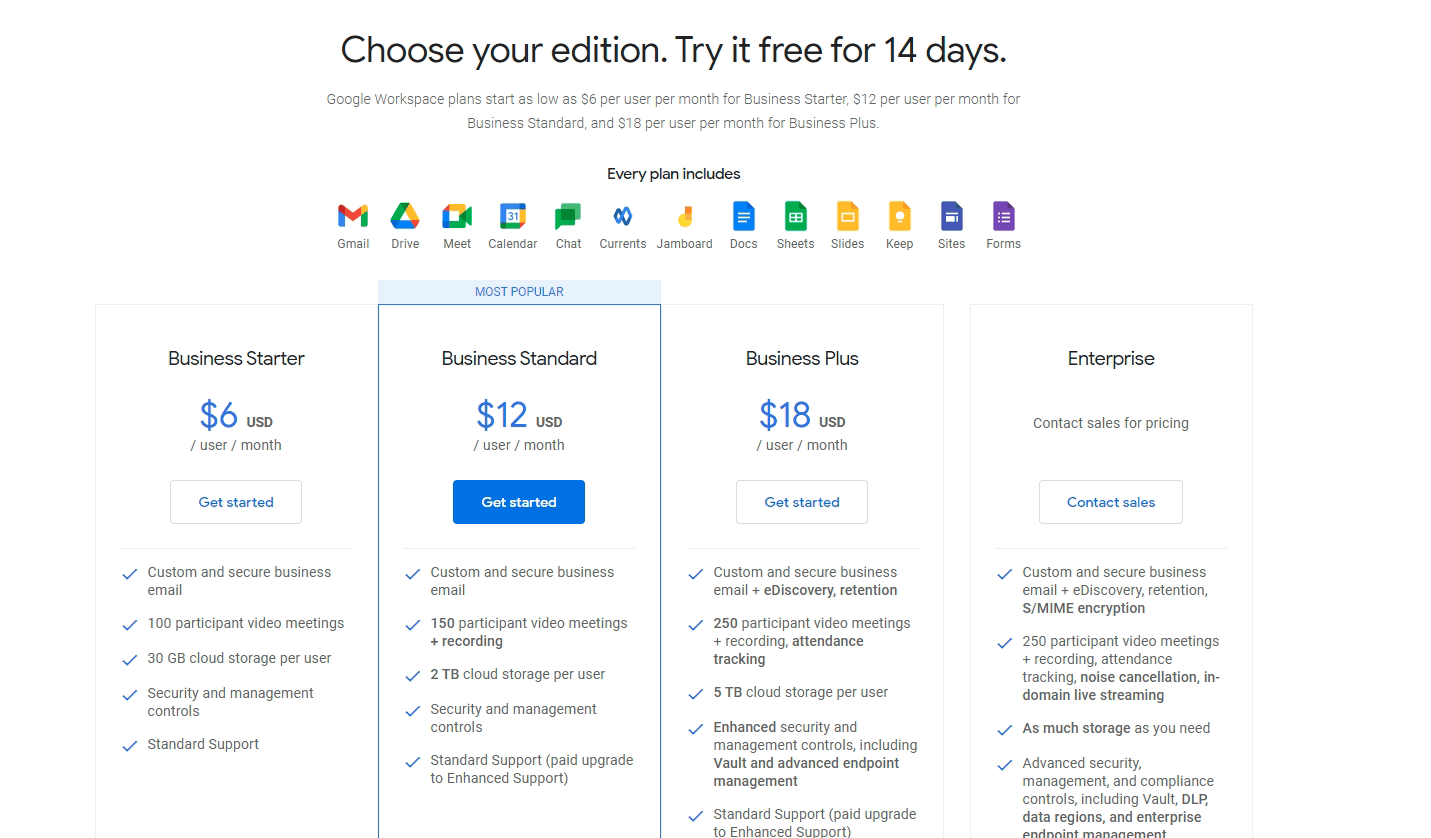Click the Google Forms icon
The height and width of the screenshot is (838, 1431).
1003,216
